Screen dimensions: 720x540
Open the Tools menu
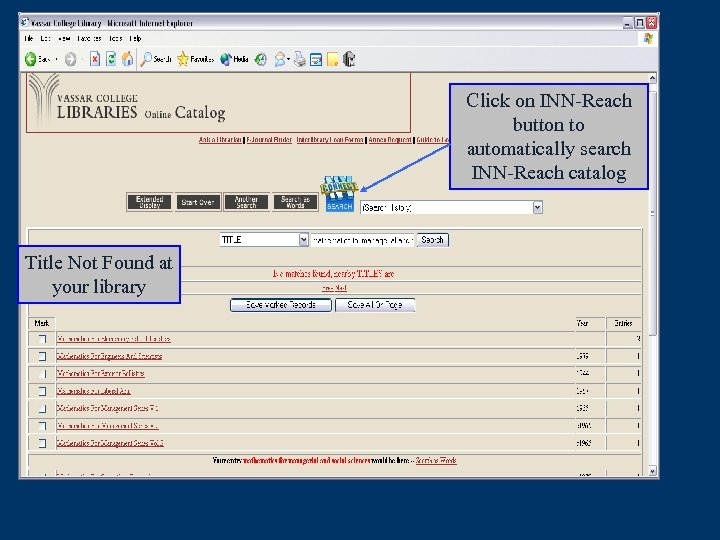coord(115,39)
